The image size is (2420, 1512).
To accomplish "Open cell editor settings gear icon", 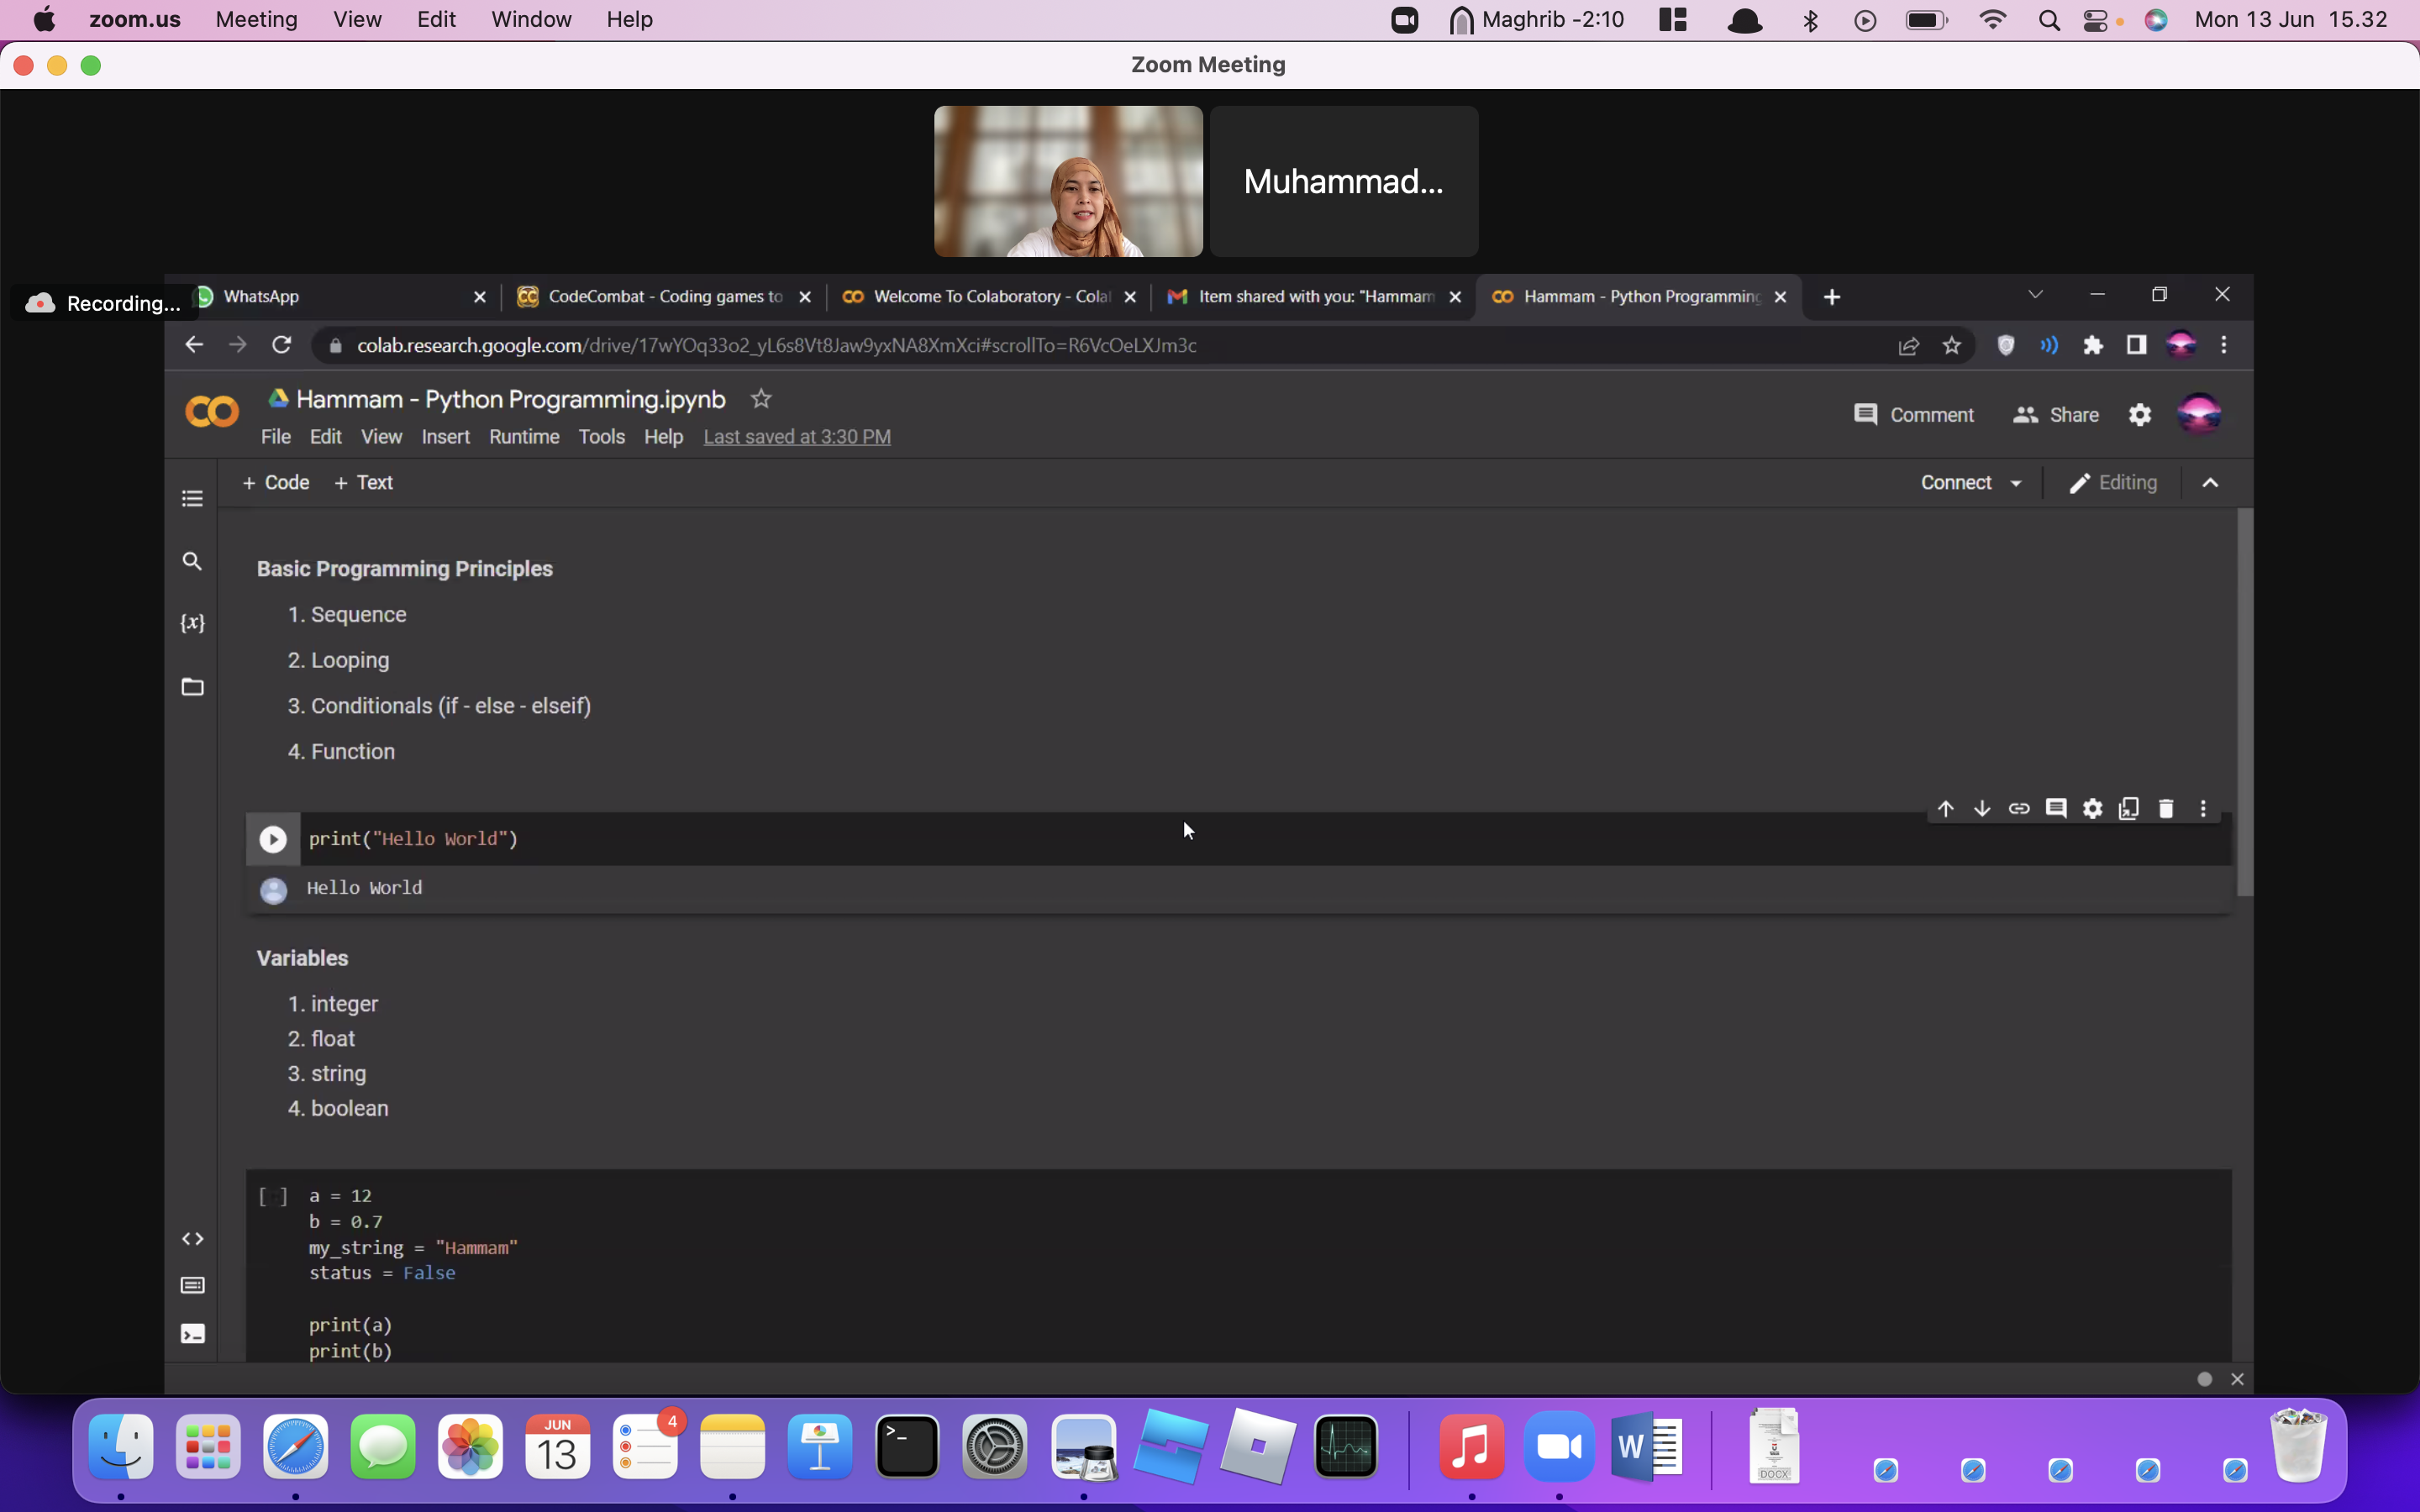I will point(2093,808).
